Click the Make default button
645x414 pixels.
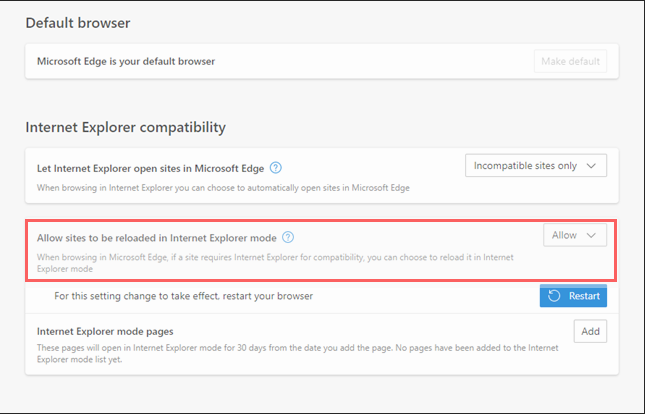tap(570, 61)
